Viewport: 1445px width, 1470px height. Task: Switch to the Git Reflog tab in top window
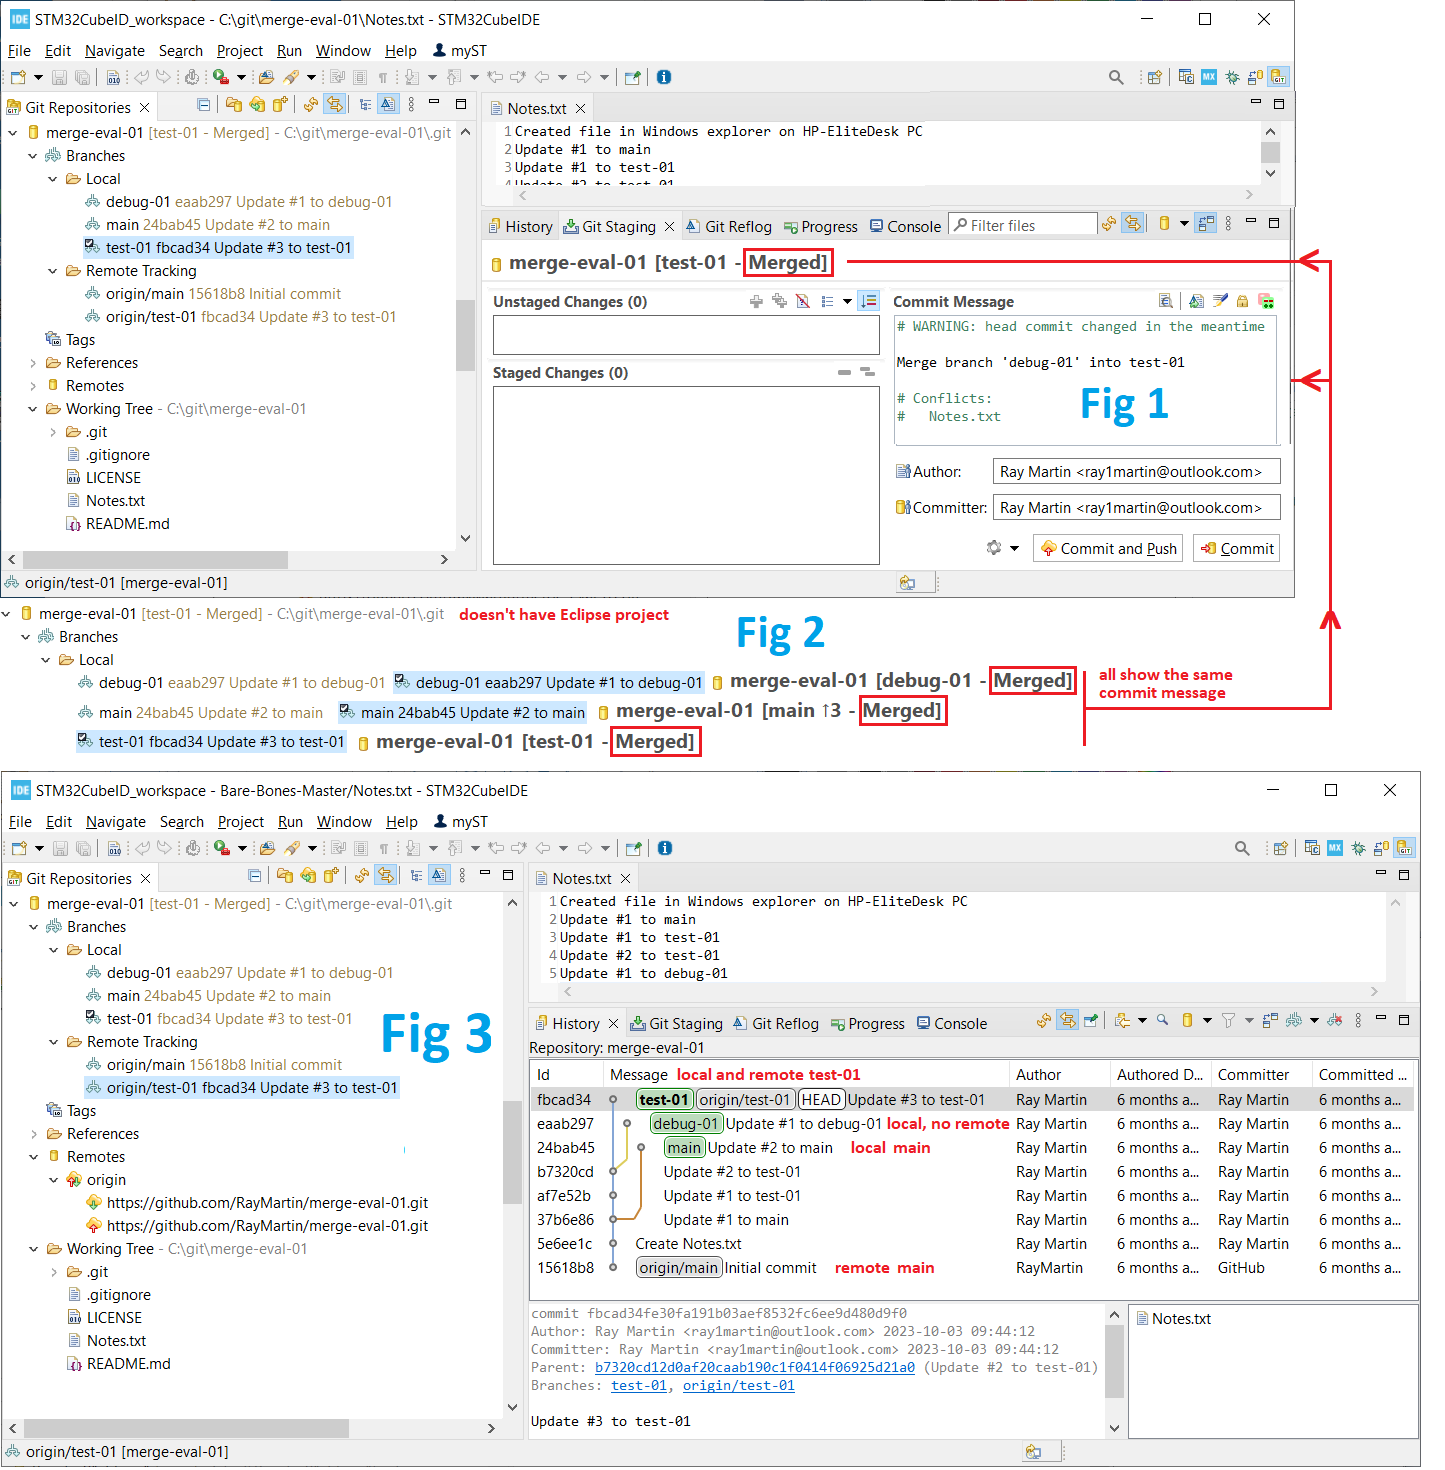[729, 227]
